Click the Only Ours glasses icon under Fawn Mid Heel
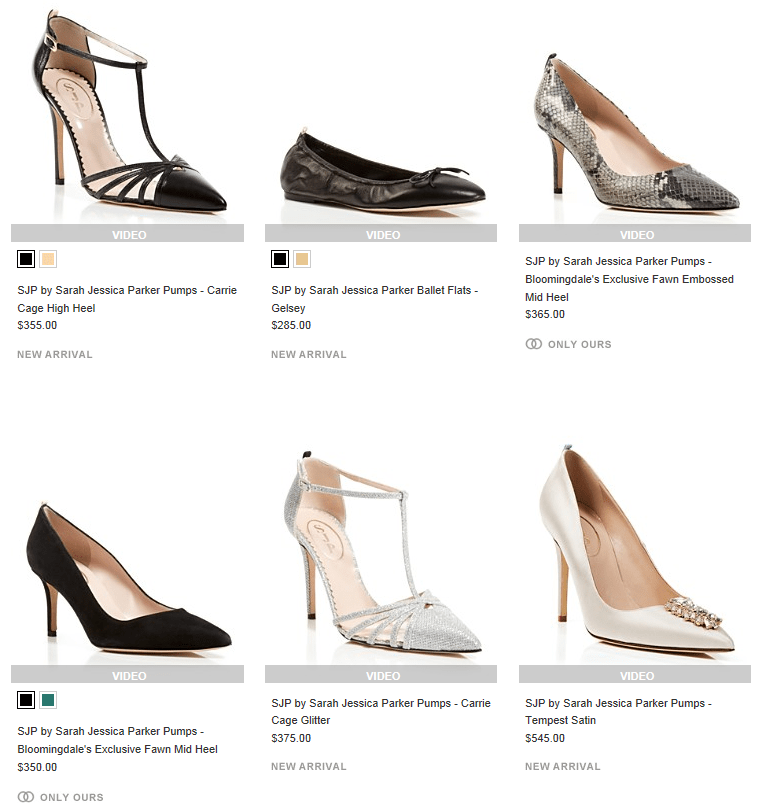Viewport: 769px width, 807px height. [24, 797]
